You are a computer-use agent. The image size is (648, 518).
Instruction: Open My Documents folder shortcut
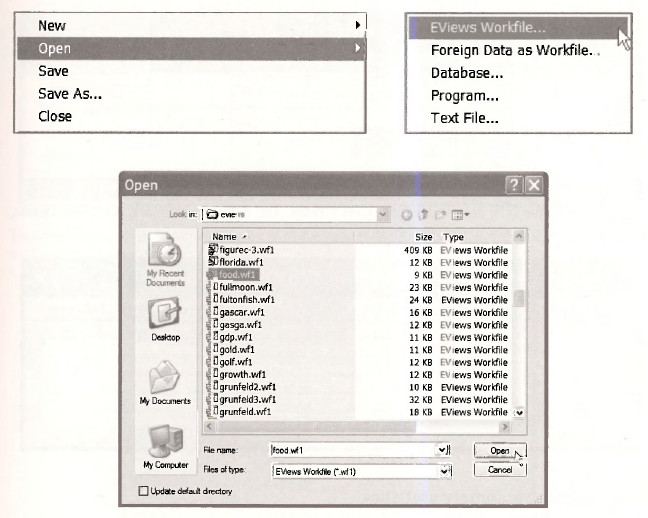[165, 383]
